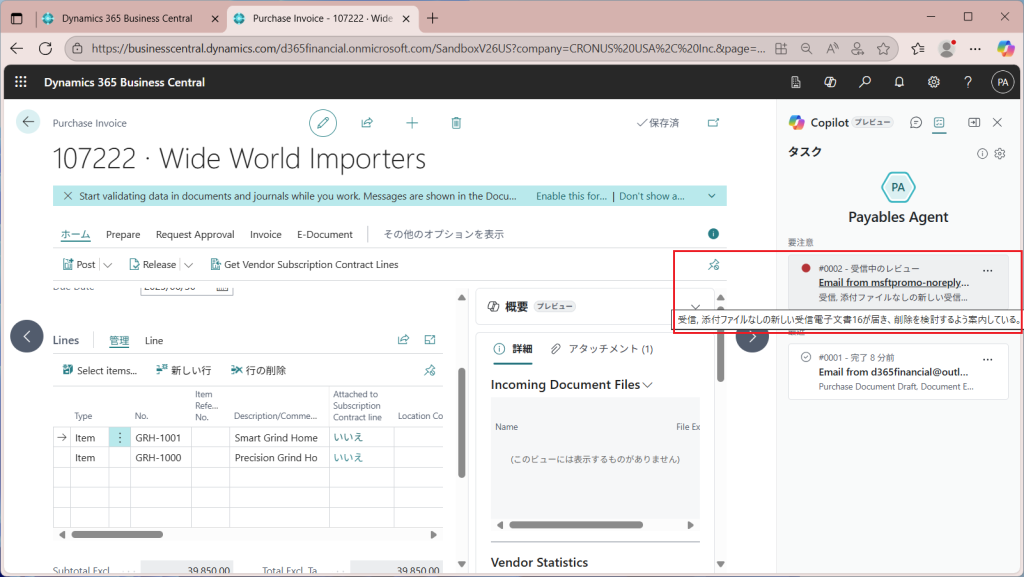Open the notifications bell
The width and height of the screenshot is (1024, 577).
(x=899, y=82)
